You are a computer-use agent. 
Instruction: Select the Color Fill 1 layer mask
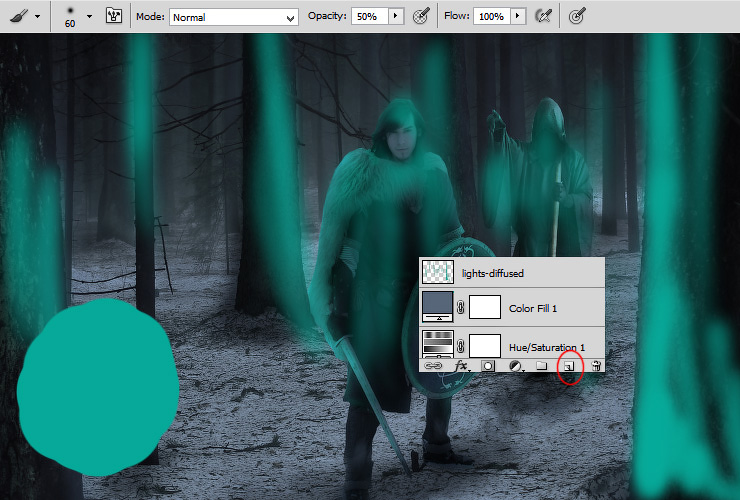tap(485, 307)
